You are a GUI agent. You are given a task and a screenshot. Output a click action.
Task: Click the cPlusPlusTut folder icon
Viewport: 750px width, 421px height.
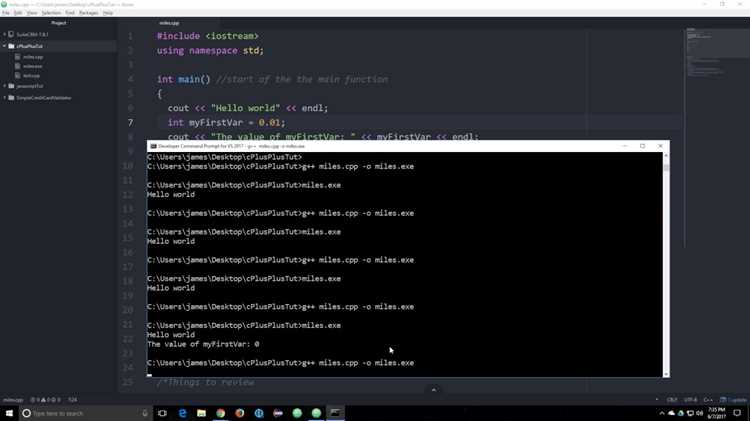(x=11, y=46)
